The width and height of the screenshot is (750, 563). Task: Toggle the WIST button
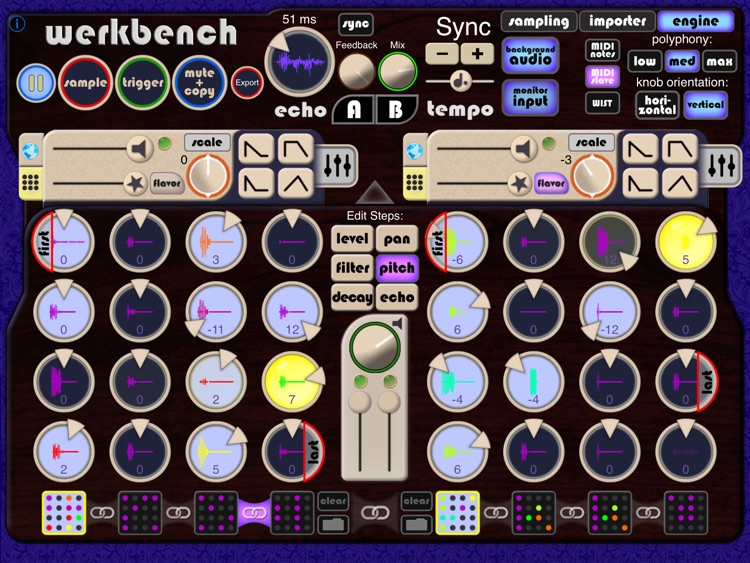click(x=602, y=103)
